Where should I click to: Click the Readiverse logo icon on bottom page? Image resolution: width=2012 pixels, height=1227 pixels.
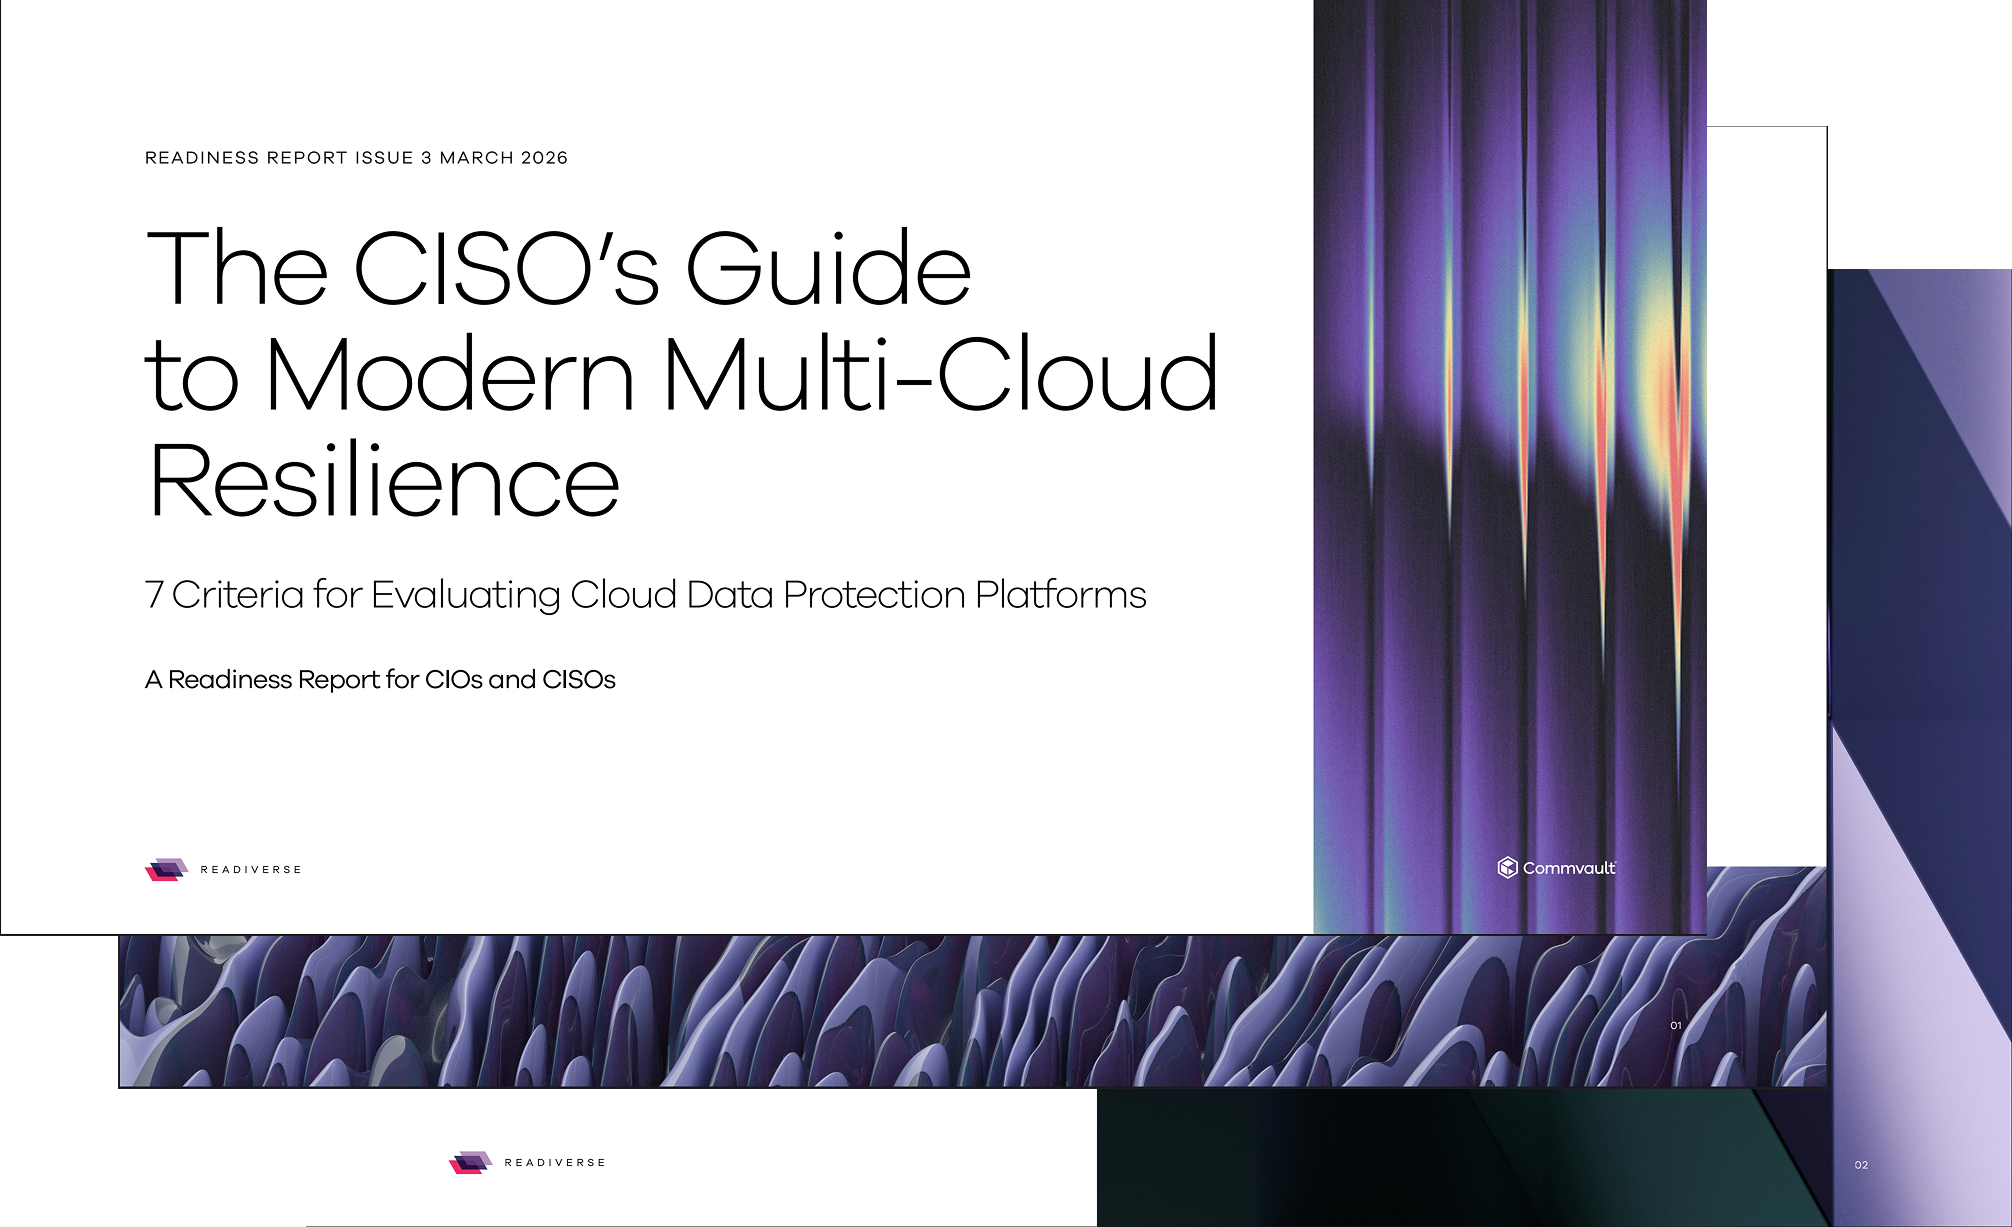470,1162
